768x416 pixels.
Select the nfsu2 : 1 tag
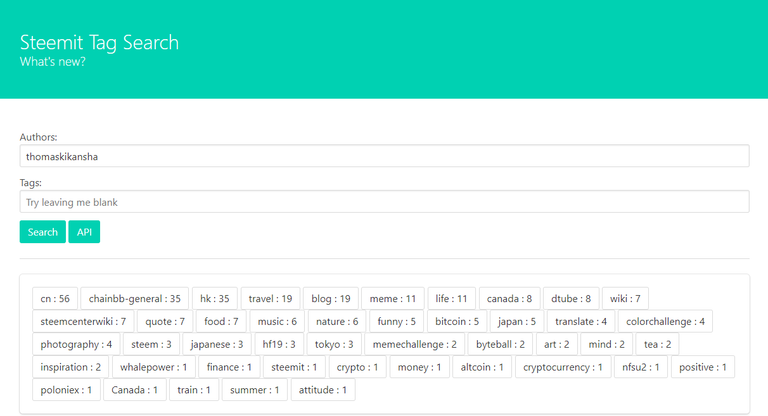coord(641,367)
